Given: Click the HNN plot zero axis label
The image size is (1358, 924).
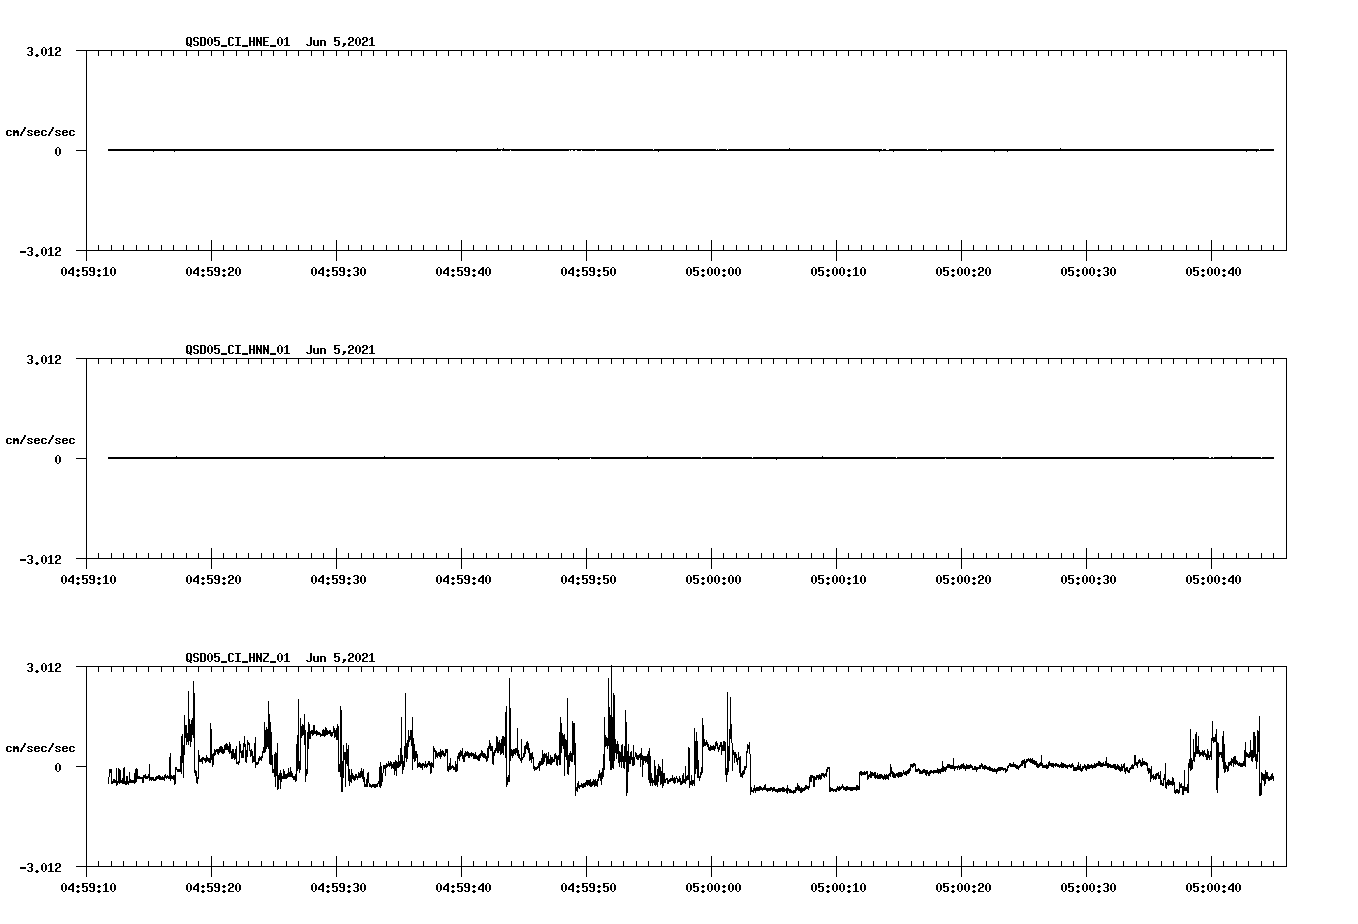Looking at the screenshot, I should (x=58, y=459).
